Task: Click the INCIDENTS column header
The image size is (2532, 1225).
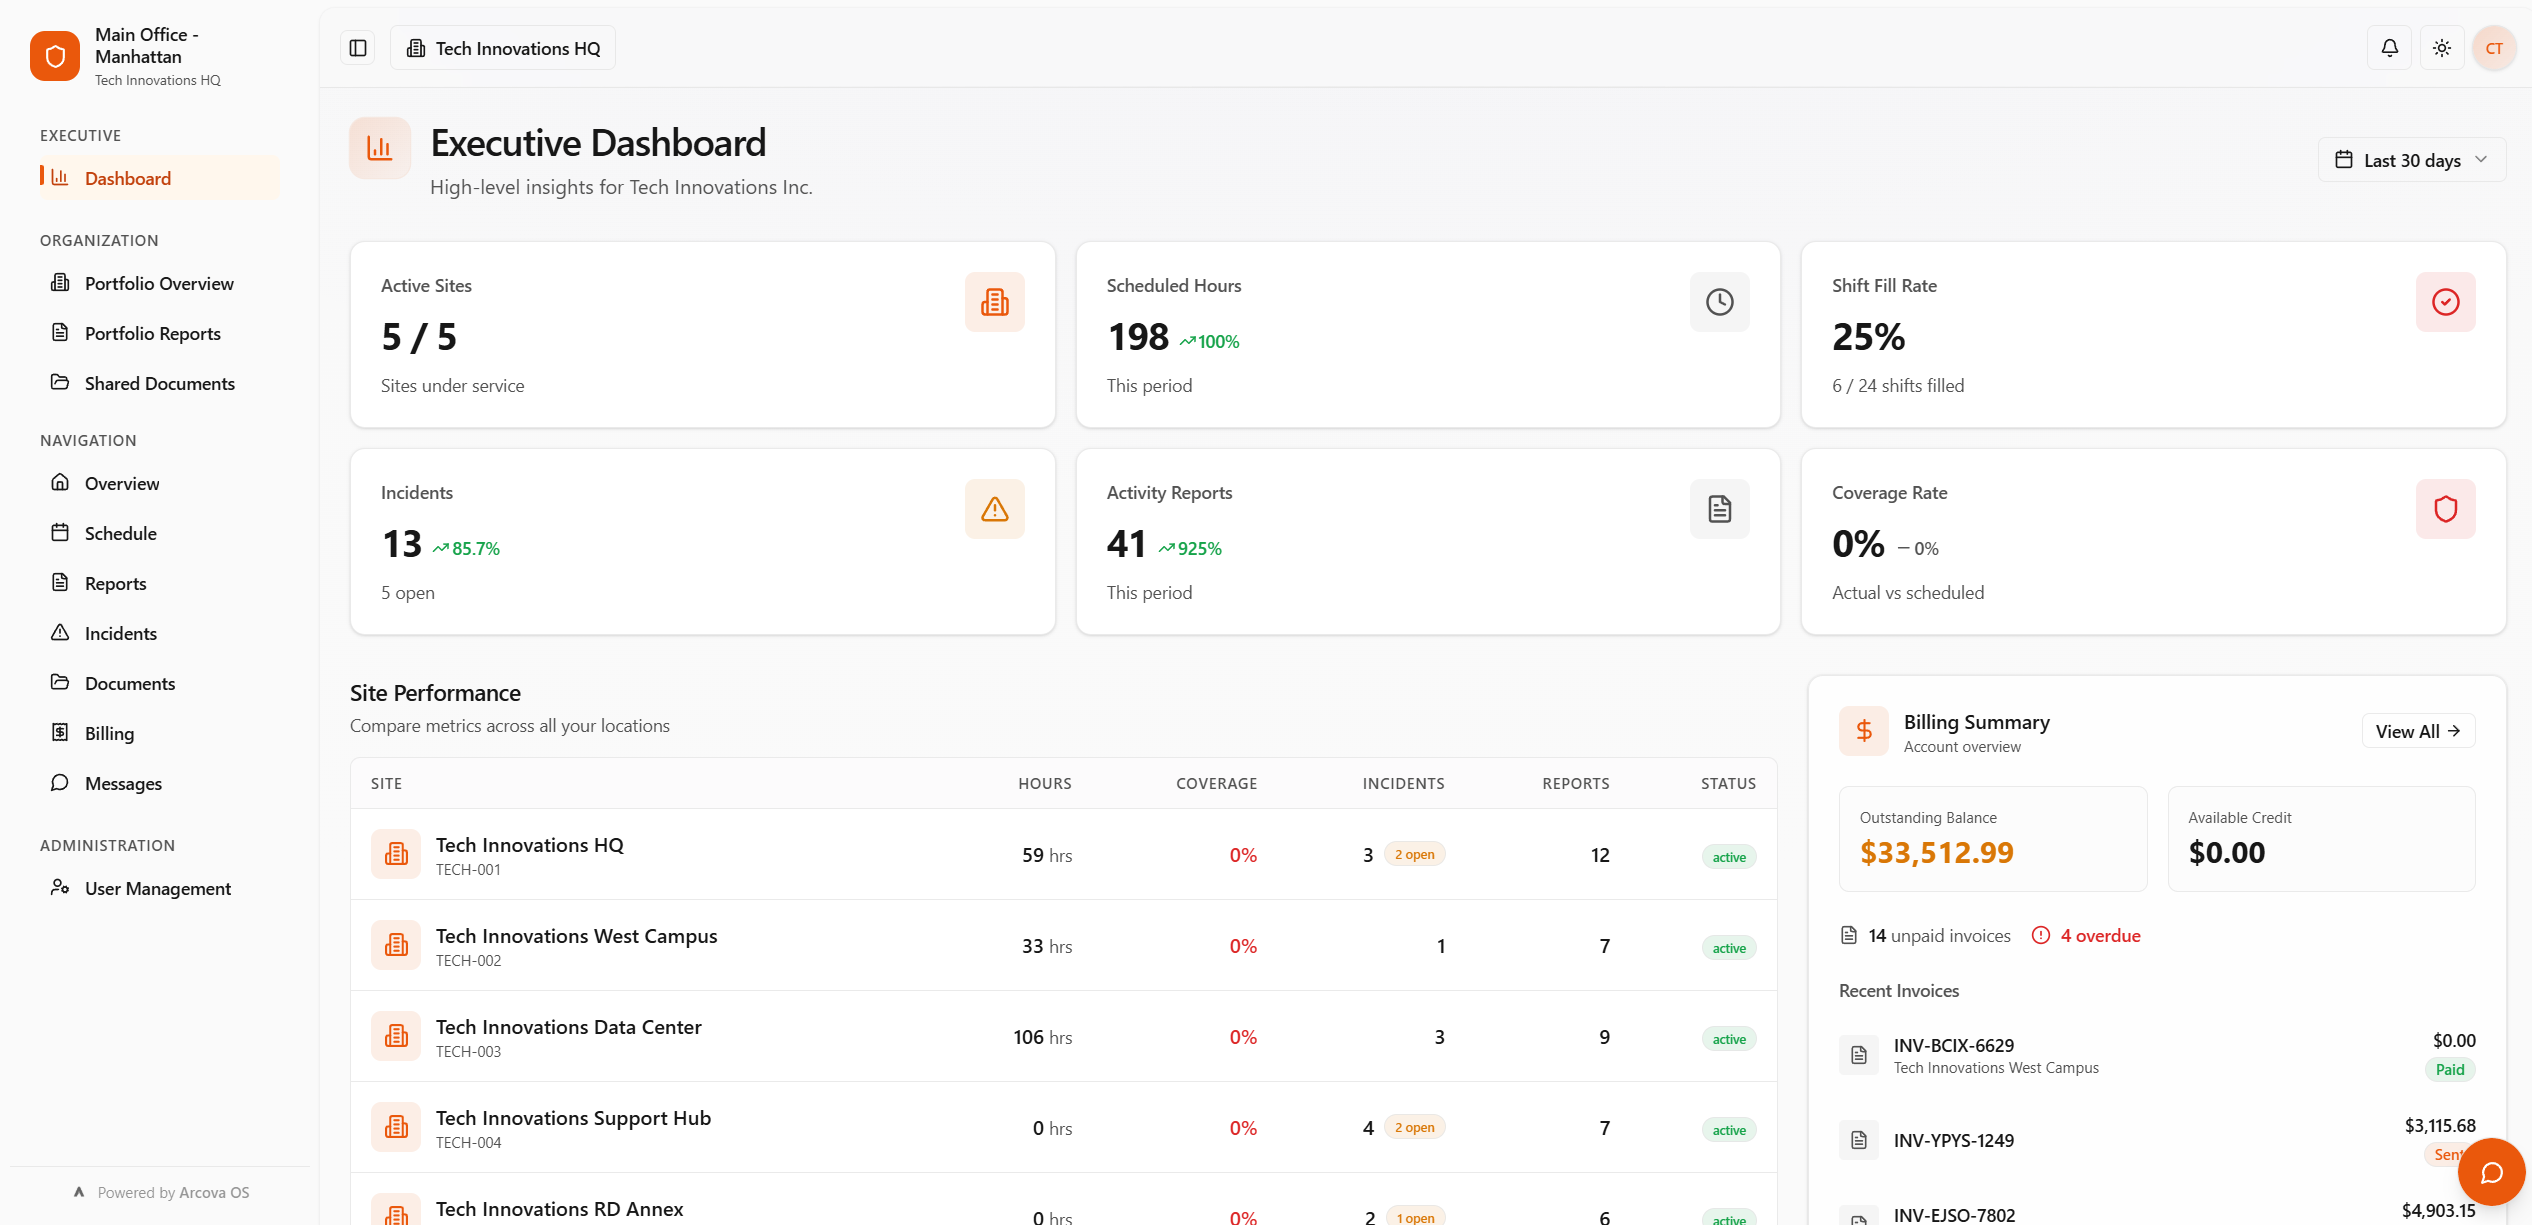Action: coord(1403,783)
